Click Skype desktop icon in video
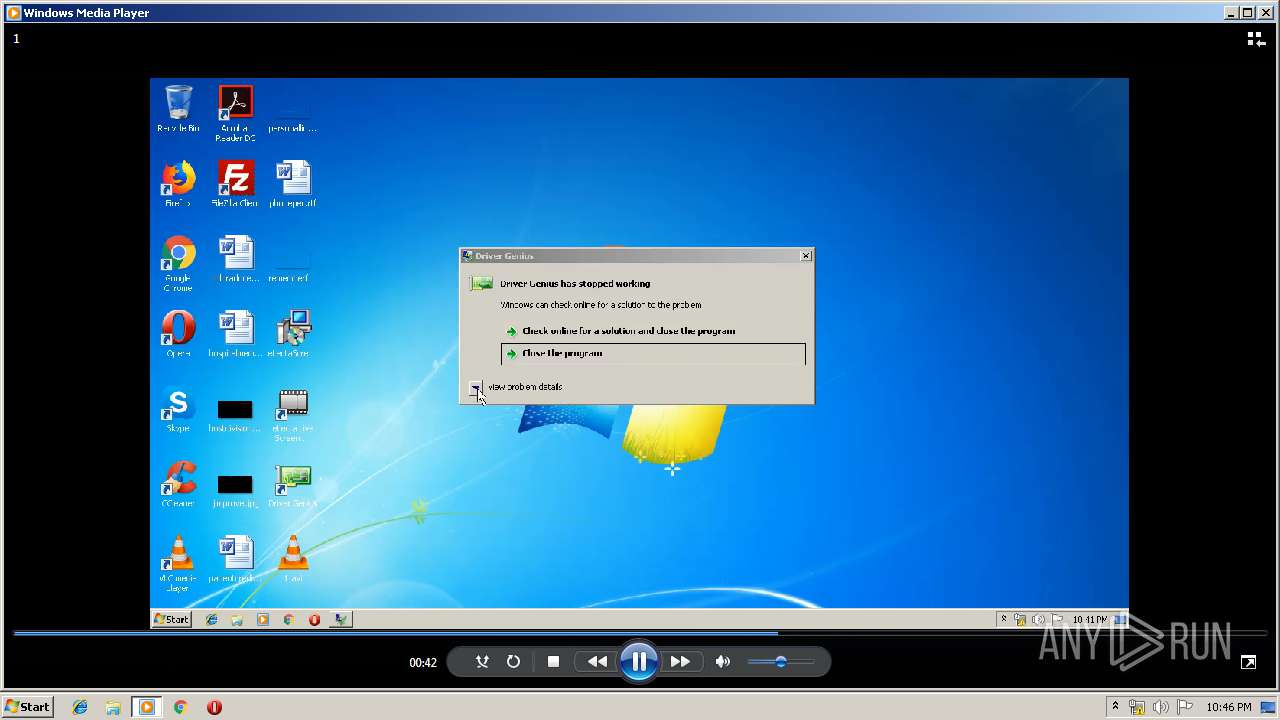1280x720 pixels. [178, 410]
